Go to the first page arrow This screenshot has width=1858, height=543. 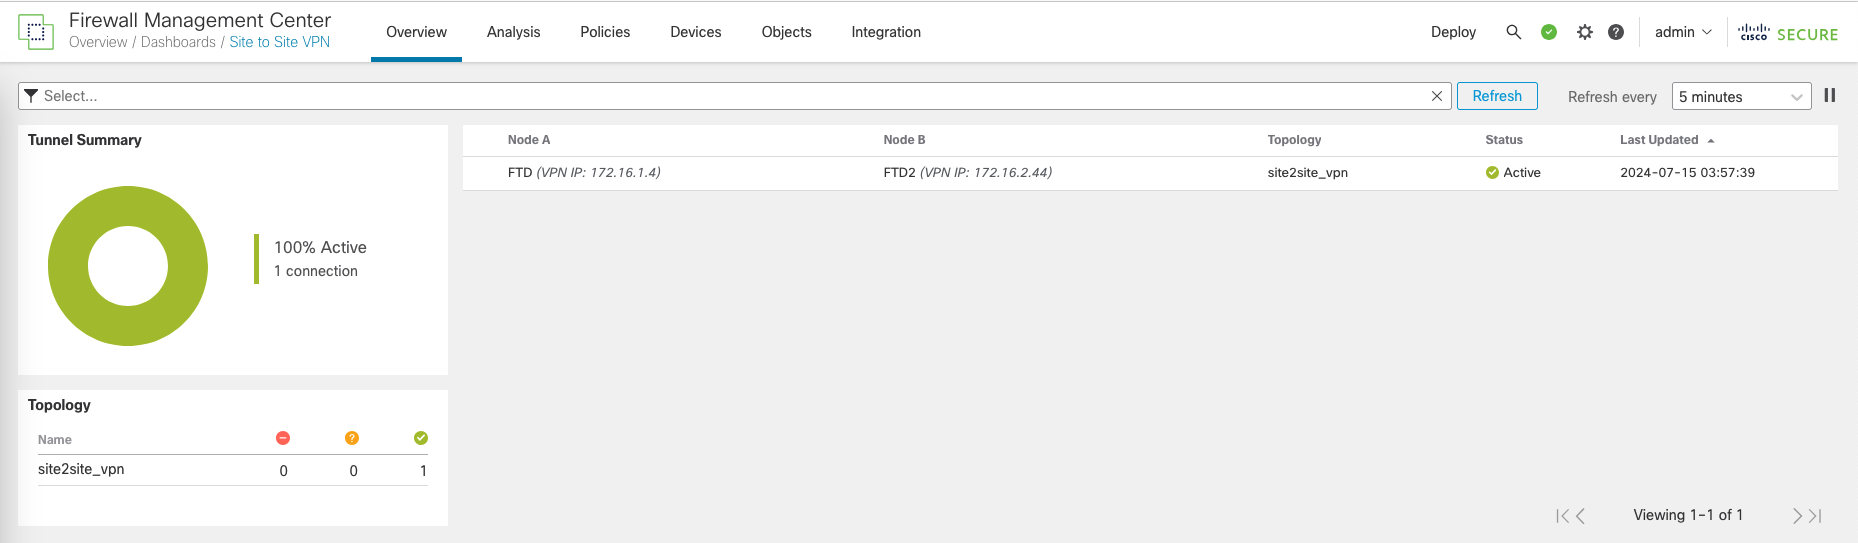click(1561, 516)
